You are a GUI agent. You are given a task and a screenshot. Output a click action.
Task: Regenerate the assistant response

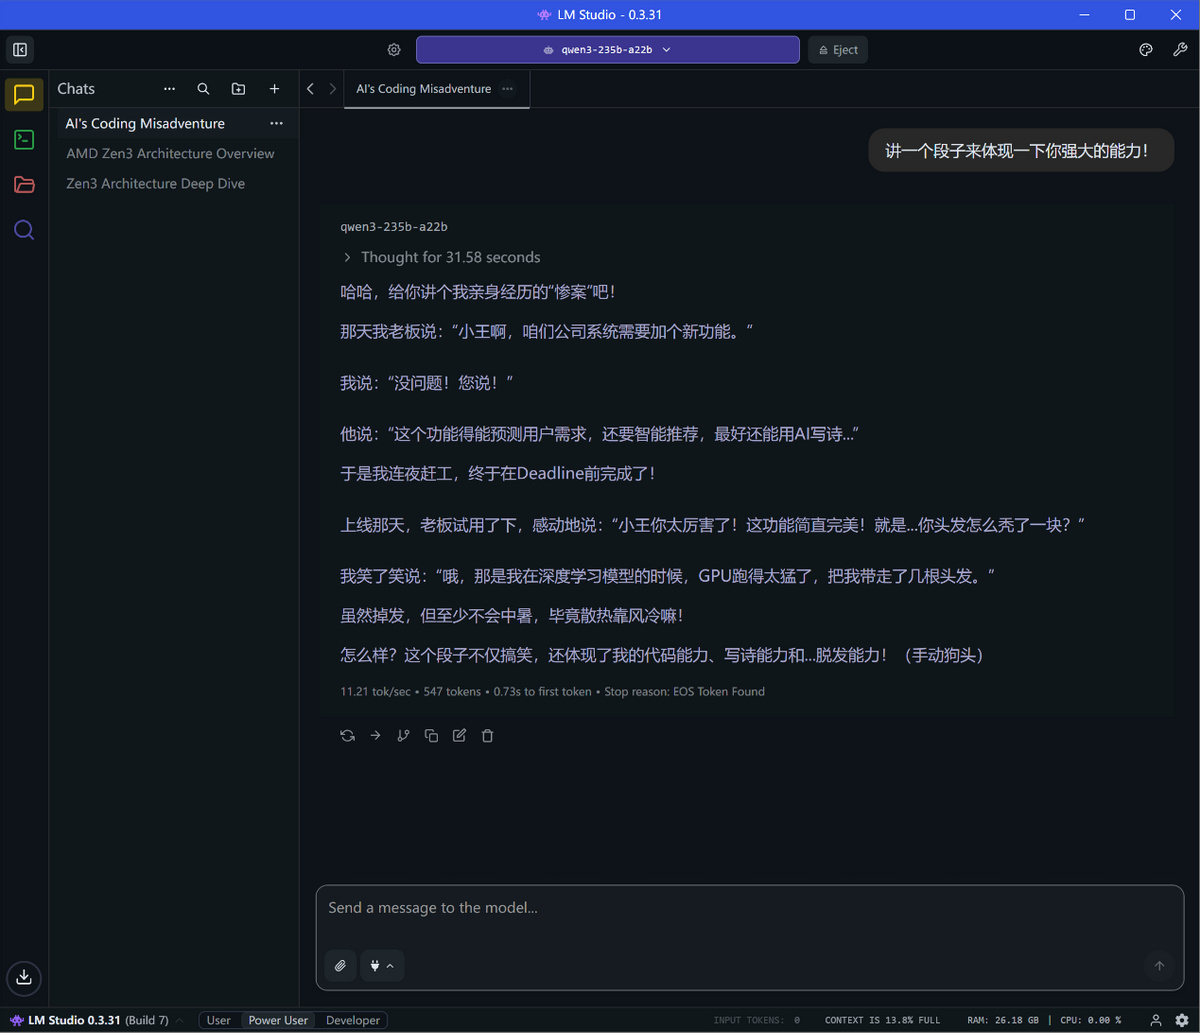coord(347,735)
